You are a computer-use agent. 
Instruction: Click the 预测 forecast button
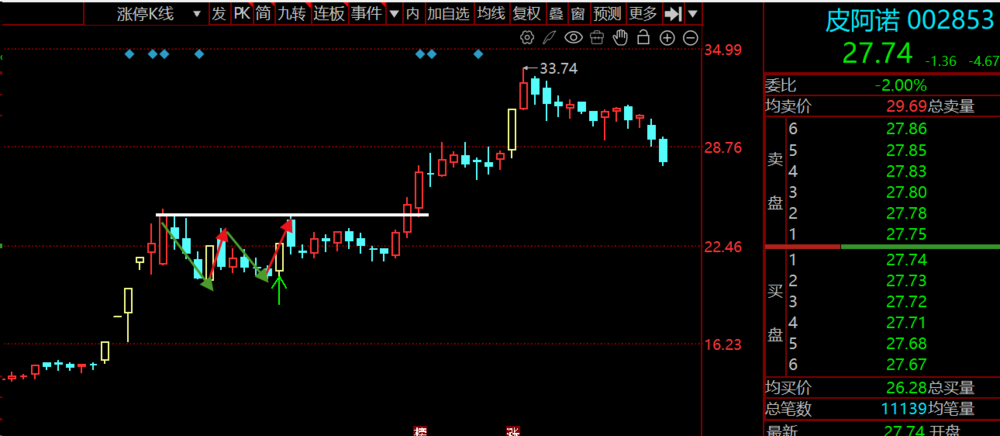coord(606,14)
